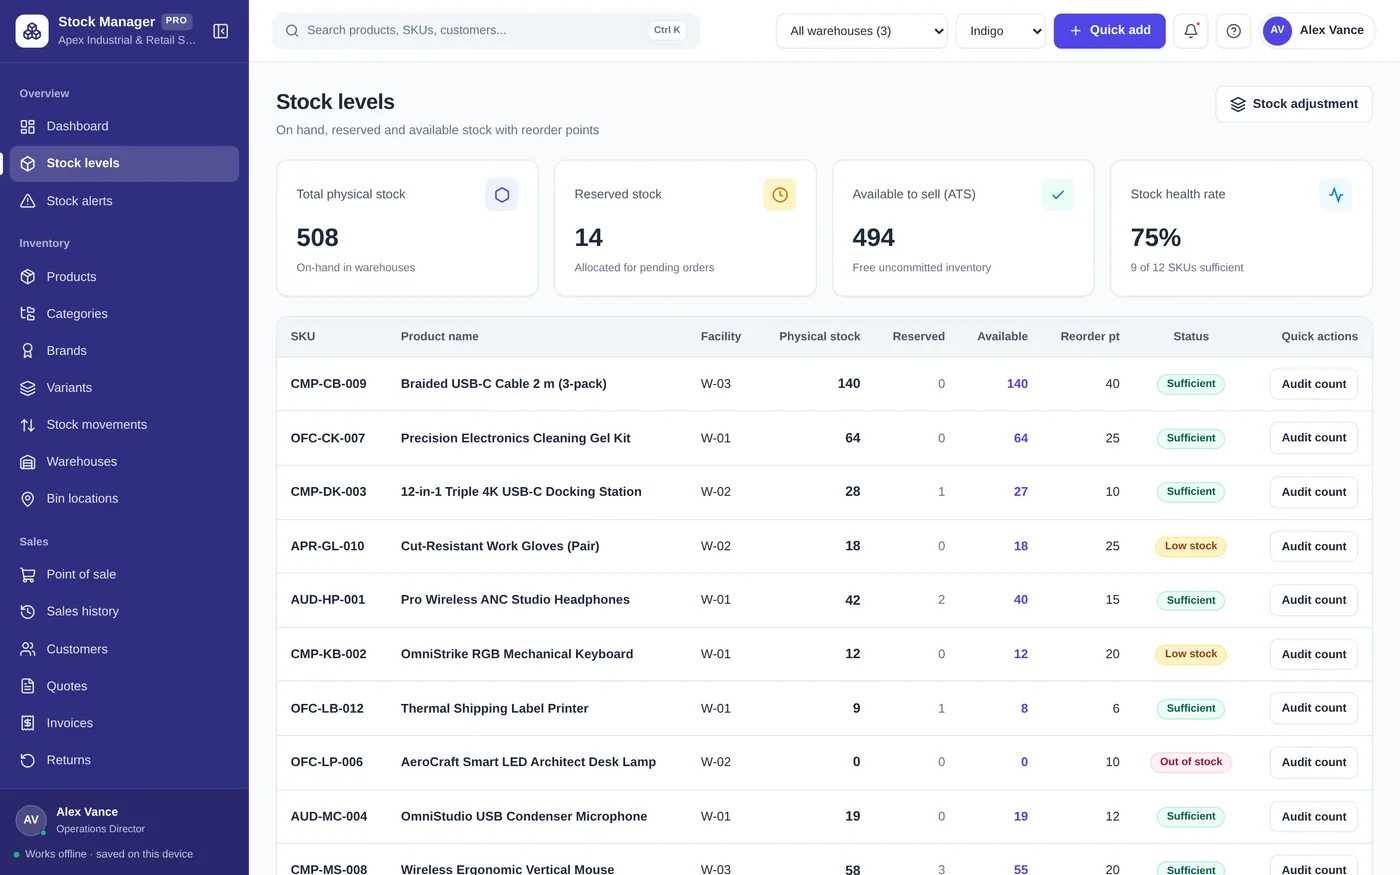1400x875 pixels.
Task: Open Point of sale
Action: click(124, 575)
